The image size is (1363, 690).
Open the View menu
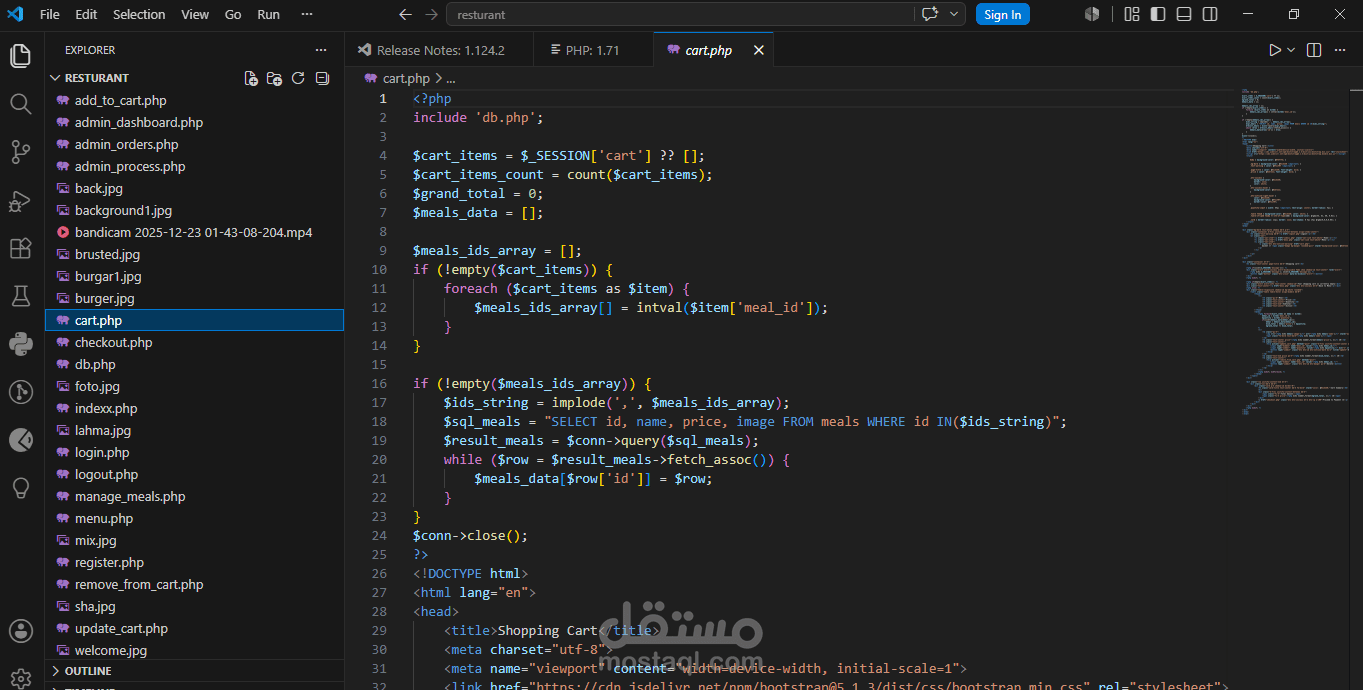pos(195,14)
